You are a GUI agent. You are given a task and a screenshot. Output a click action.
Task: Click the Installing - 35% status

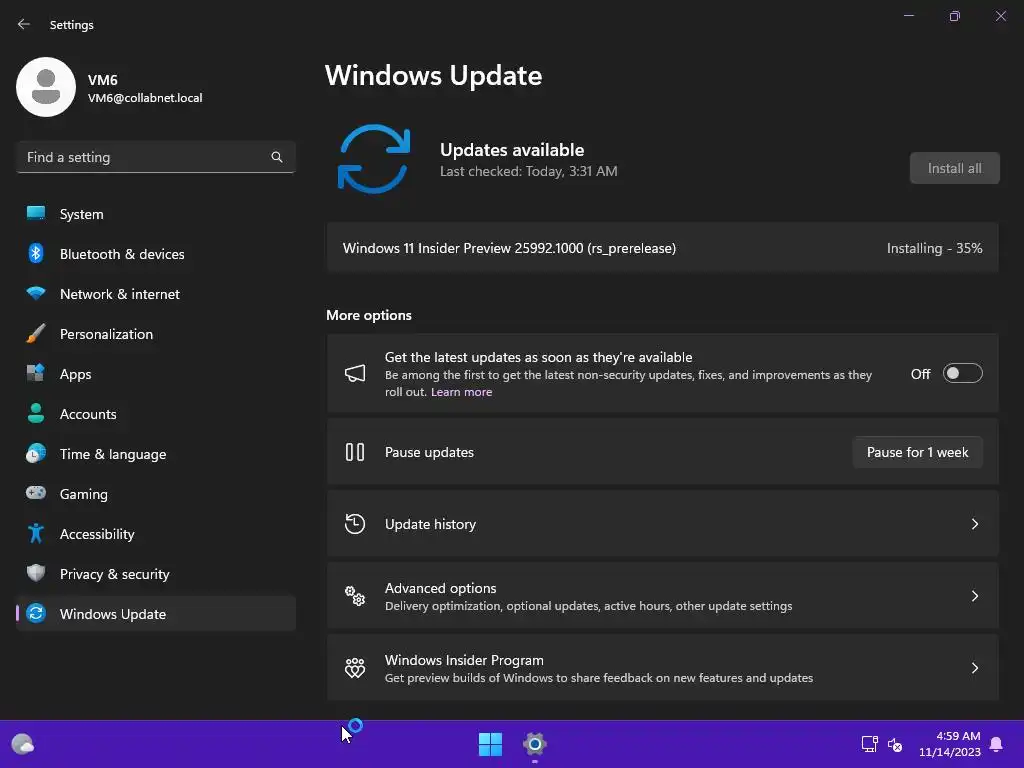coord(934,248)
